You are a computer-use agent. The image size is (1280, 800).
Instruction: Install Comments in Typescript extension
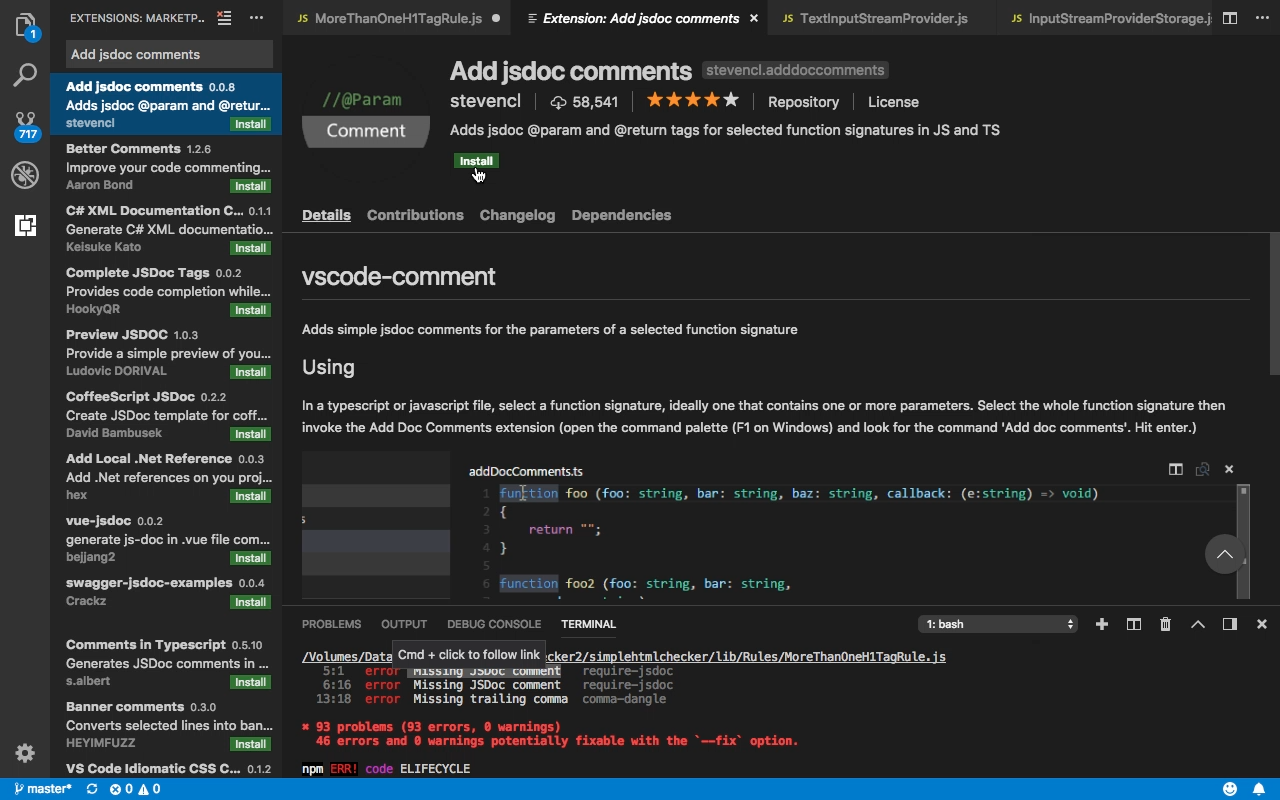click(x=250, y=682)
